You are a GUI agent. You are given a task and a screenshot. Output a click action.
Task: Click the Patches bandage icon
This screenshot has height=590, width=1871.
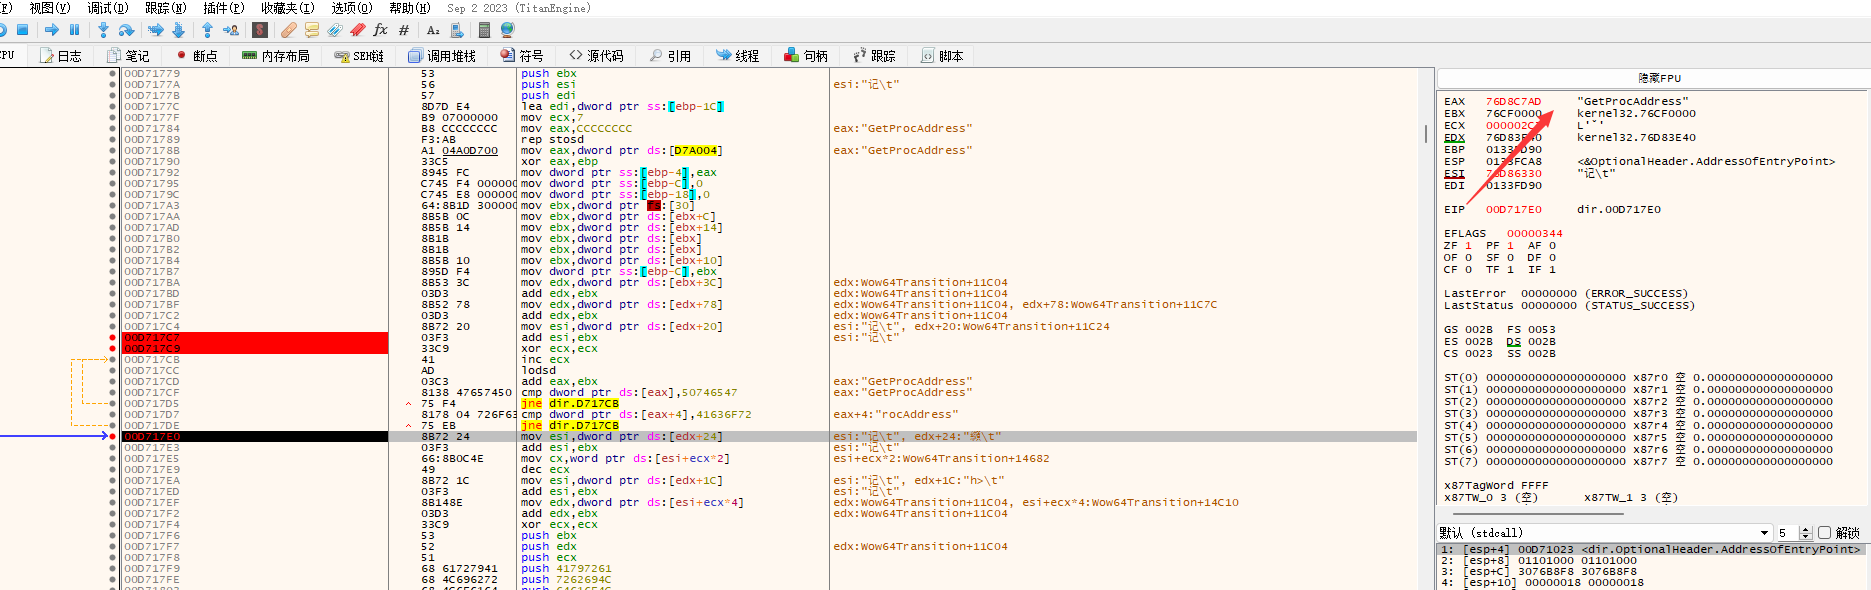click(289, 30)
